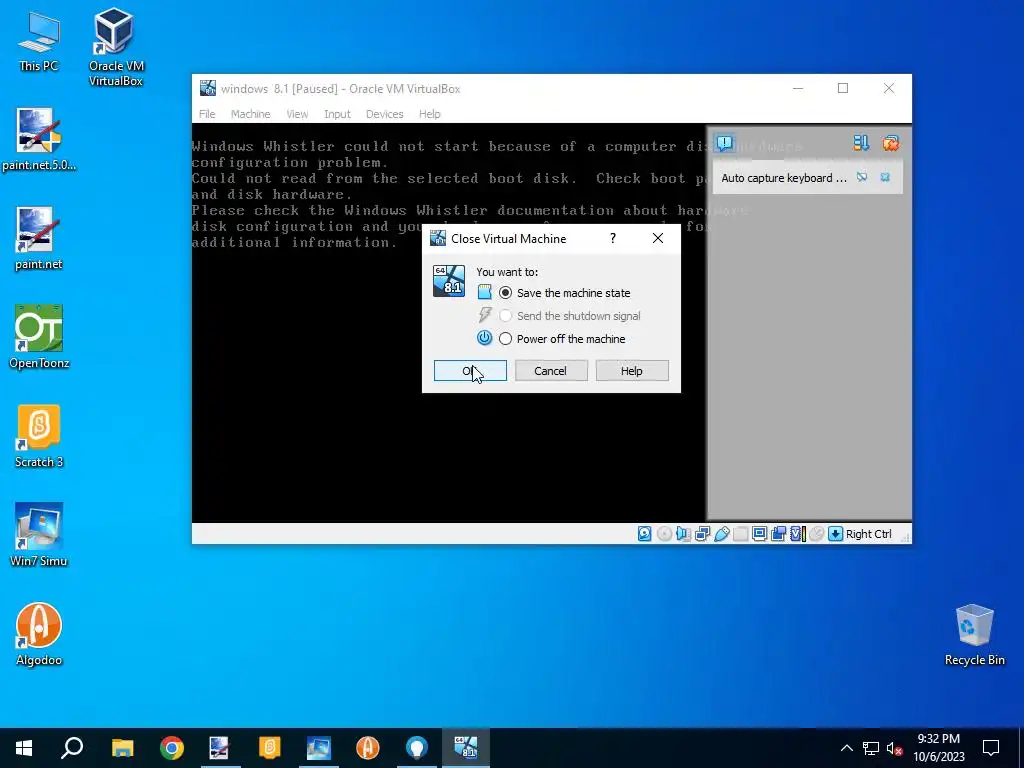The width and height of the screenshot is (1024, 768).
Task: Open the VirtualBox Help menu
Action: coord(429,114)
